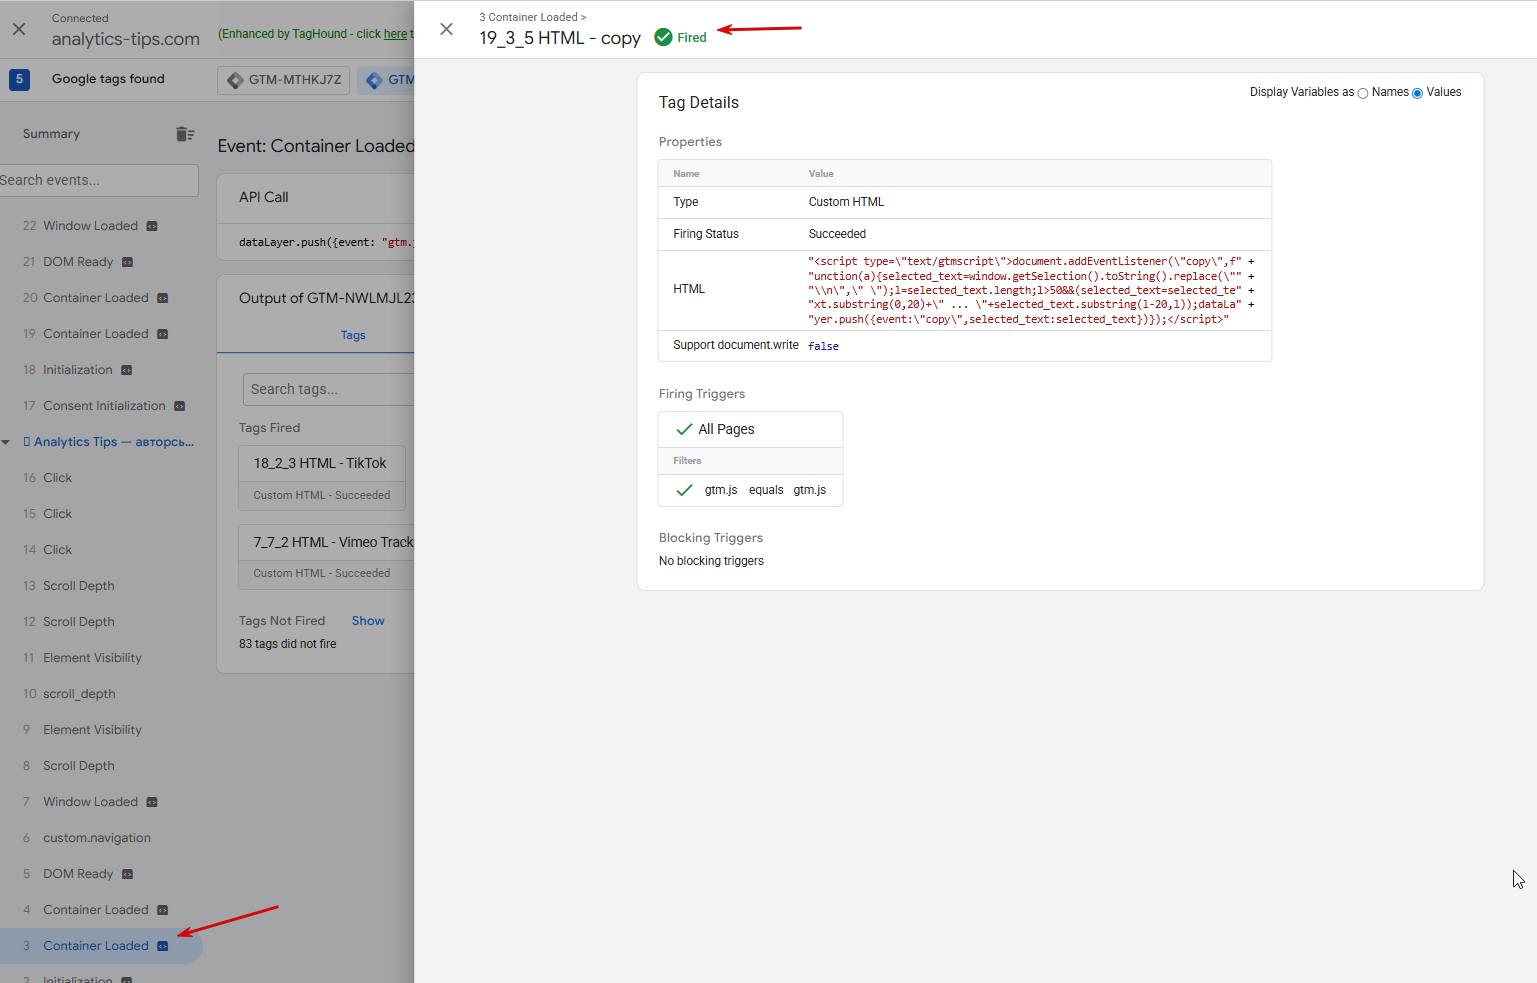Display variables as Values

(x=1417, y=93)
